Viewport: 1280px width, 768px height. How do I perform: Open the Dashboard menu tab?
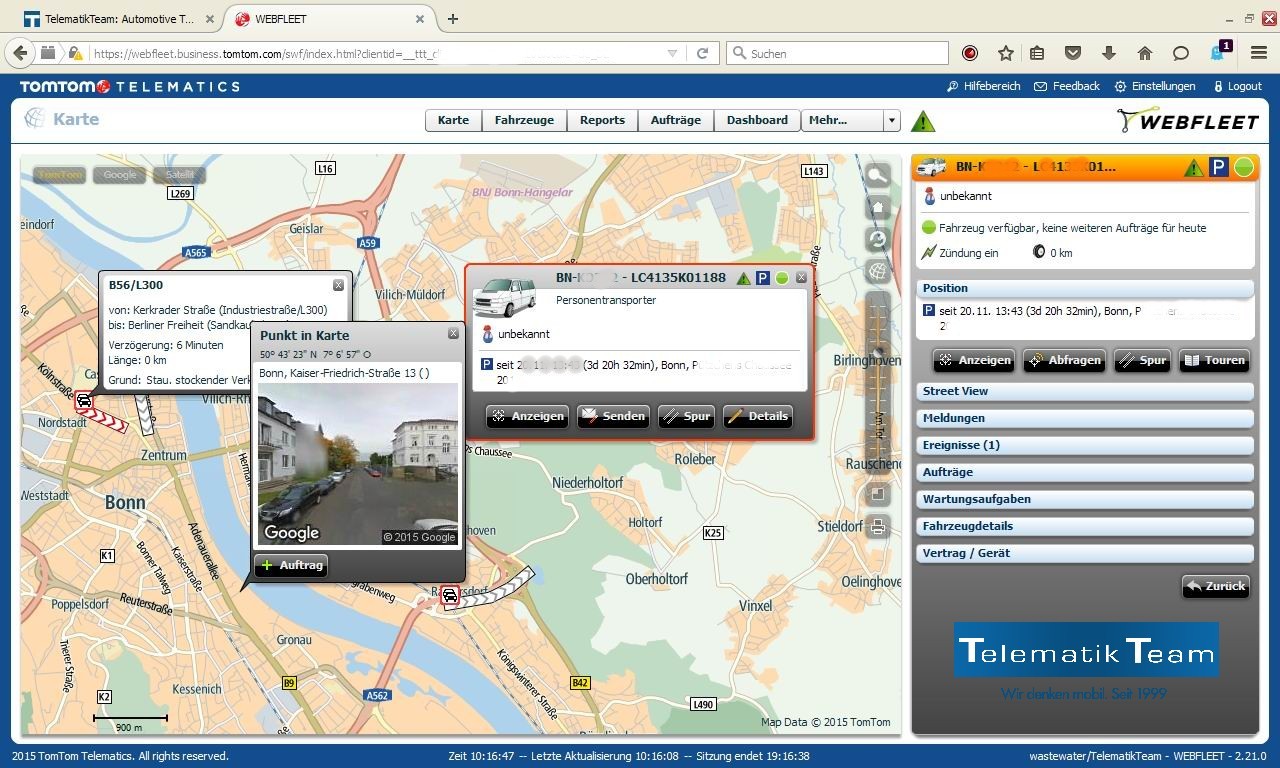tap(757, 120)
